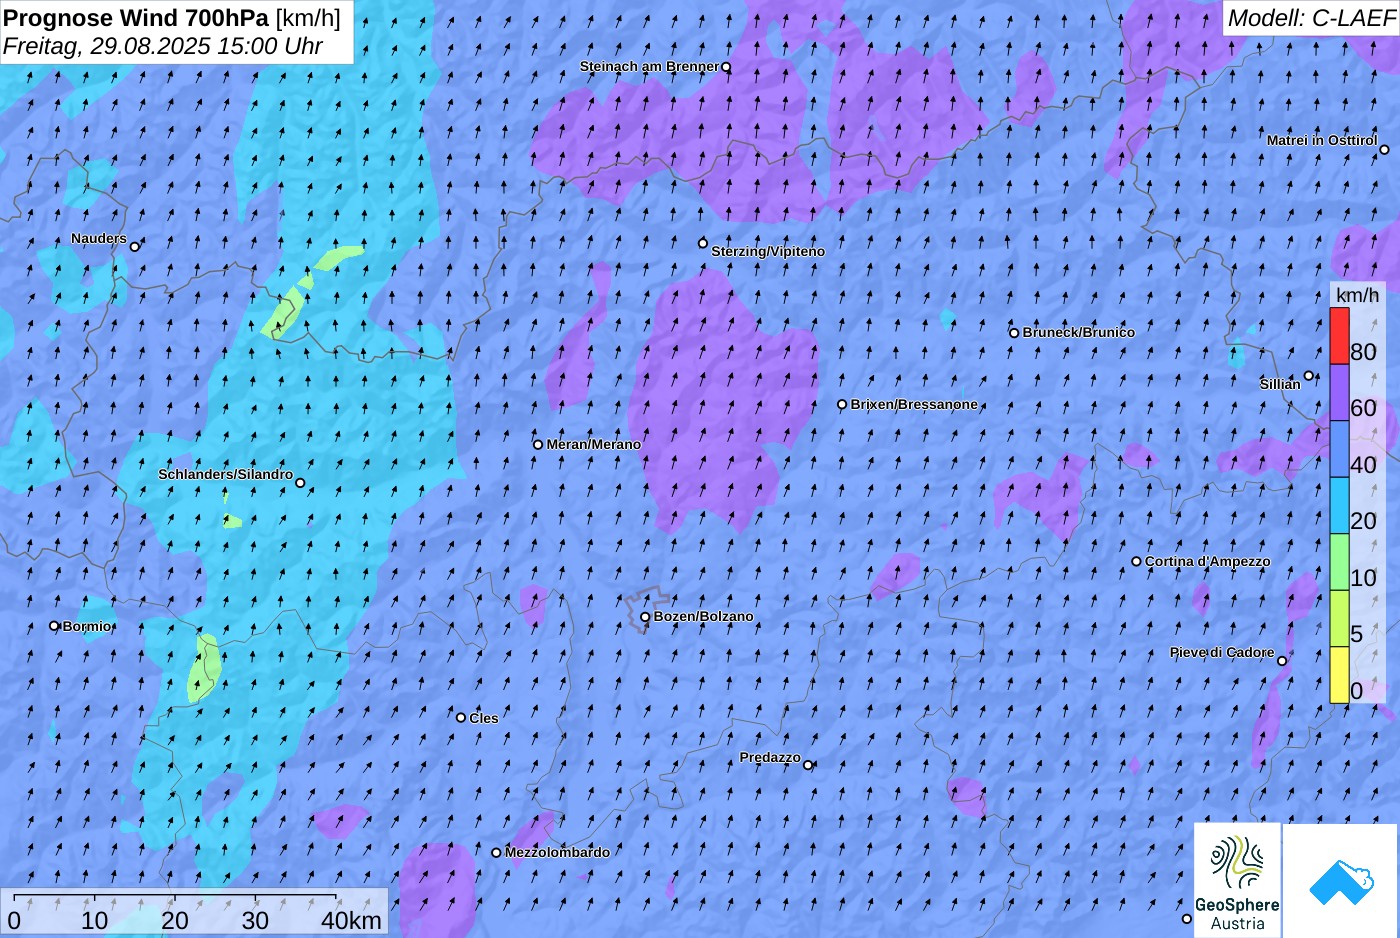
Task: Click the '40km' scale bar label
Action: click(351, 921)
